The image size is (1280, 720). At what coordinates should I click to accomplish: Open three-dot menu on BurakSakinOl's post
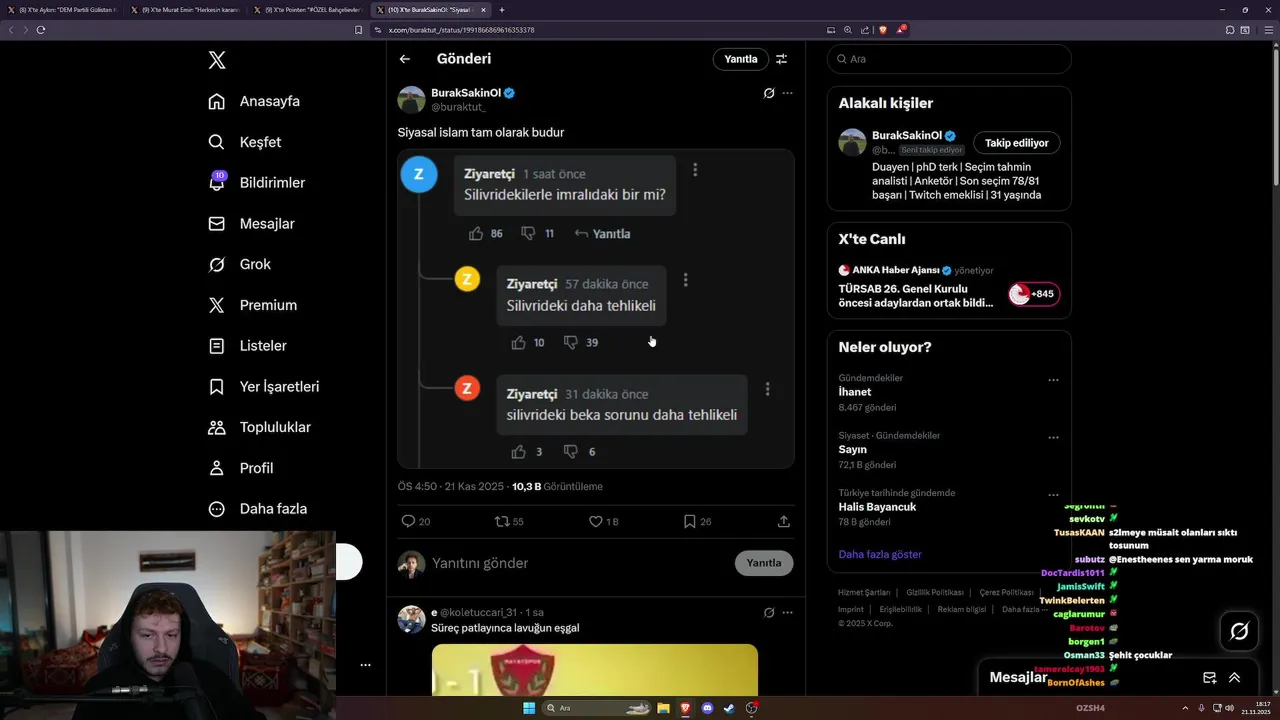[x=788, y=93]
